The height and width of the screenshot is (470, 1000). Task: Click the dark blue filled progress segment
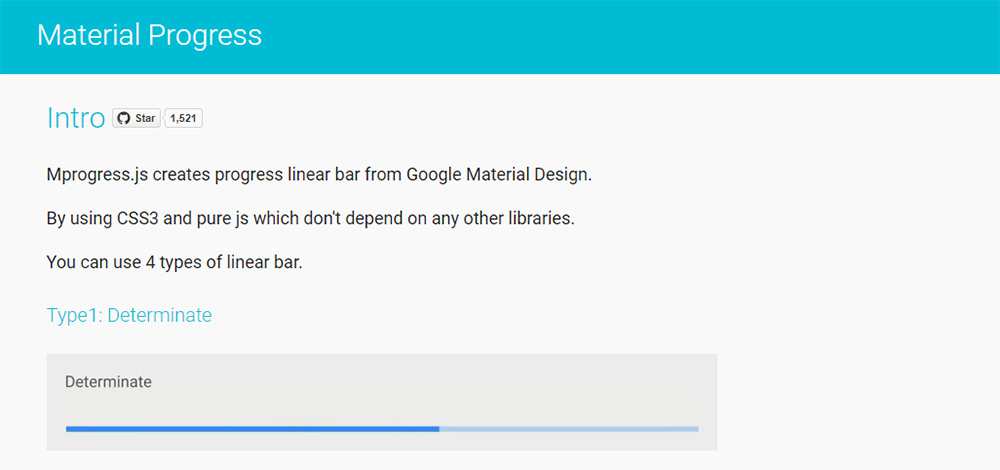point(252,428)
